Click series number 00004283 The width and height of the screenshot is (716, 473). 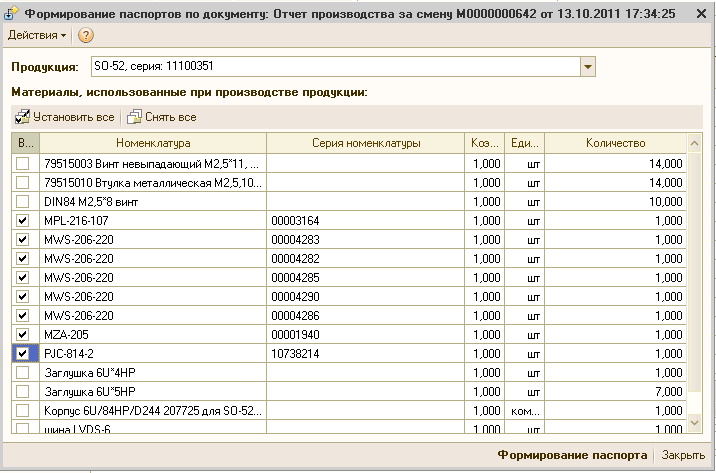pyautogui.click(x=295, y=240)
